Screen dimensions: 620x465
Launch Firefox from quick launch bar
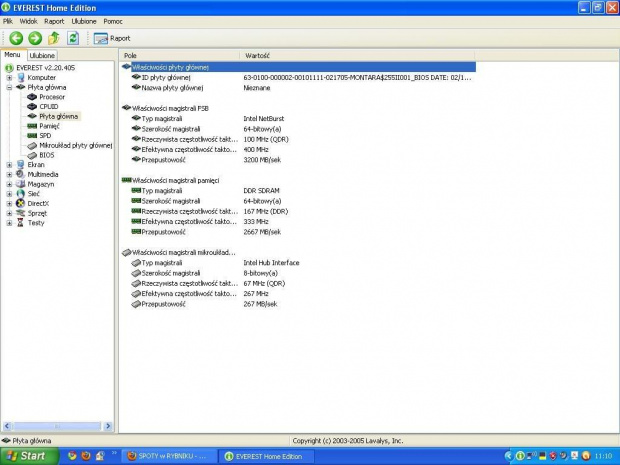(86, 456)
